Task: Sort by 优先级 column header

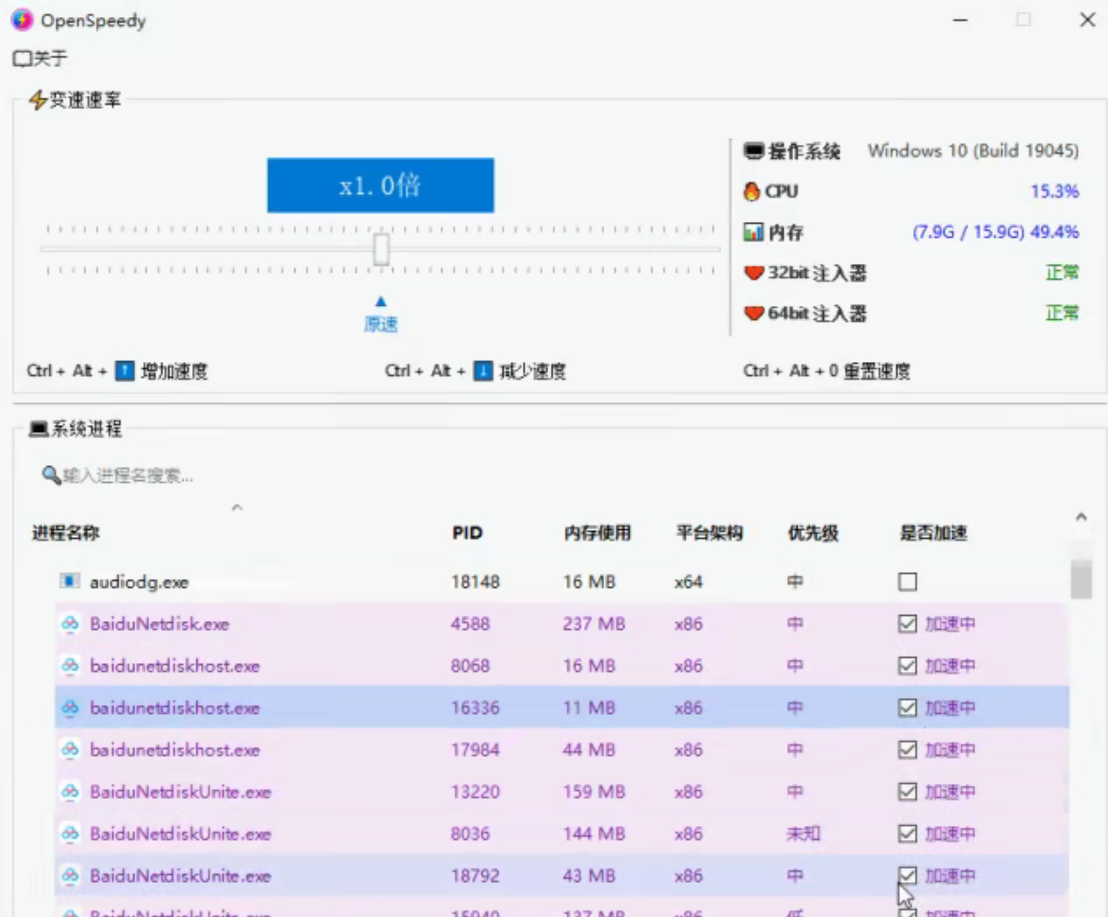Action: 813,533
